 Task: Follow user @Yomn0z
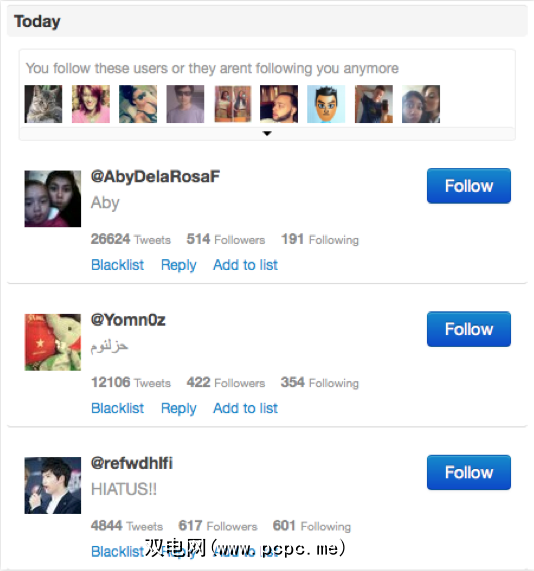[469, 329]
